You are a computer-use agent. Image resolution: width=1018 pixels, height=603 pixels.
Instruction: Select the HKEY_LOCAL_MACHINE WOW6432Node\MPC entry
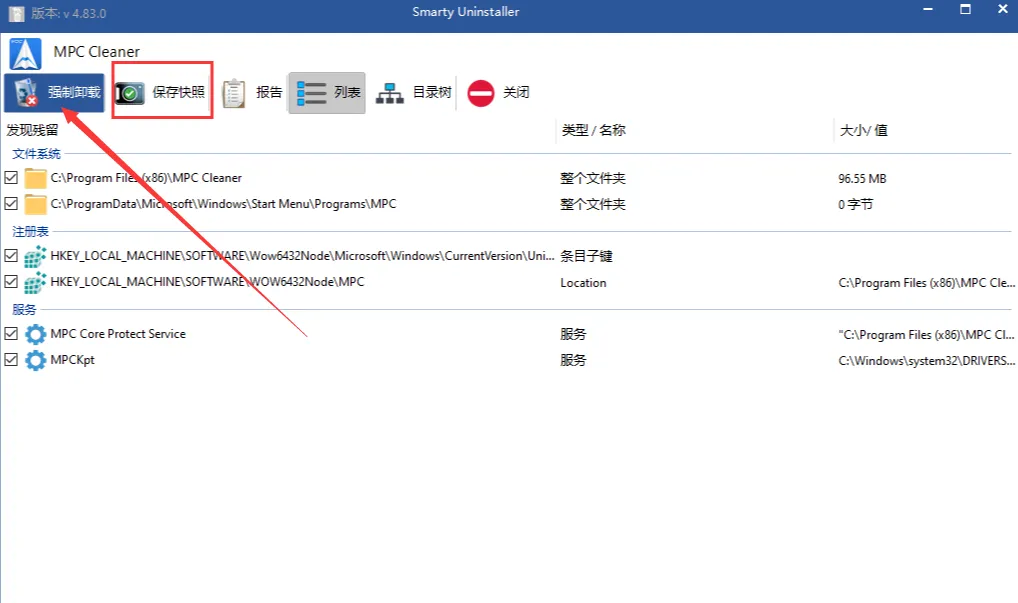[x=207, y=282]
